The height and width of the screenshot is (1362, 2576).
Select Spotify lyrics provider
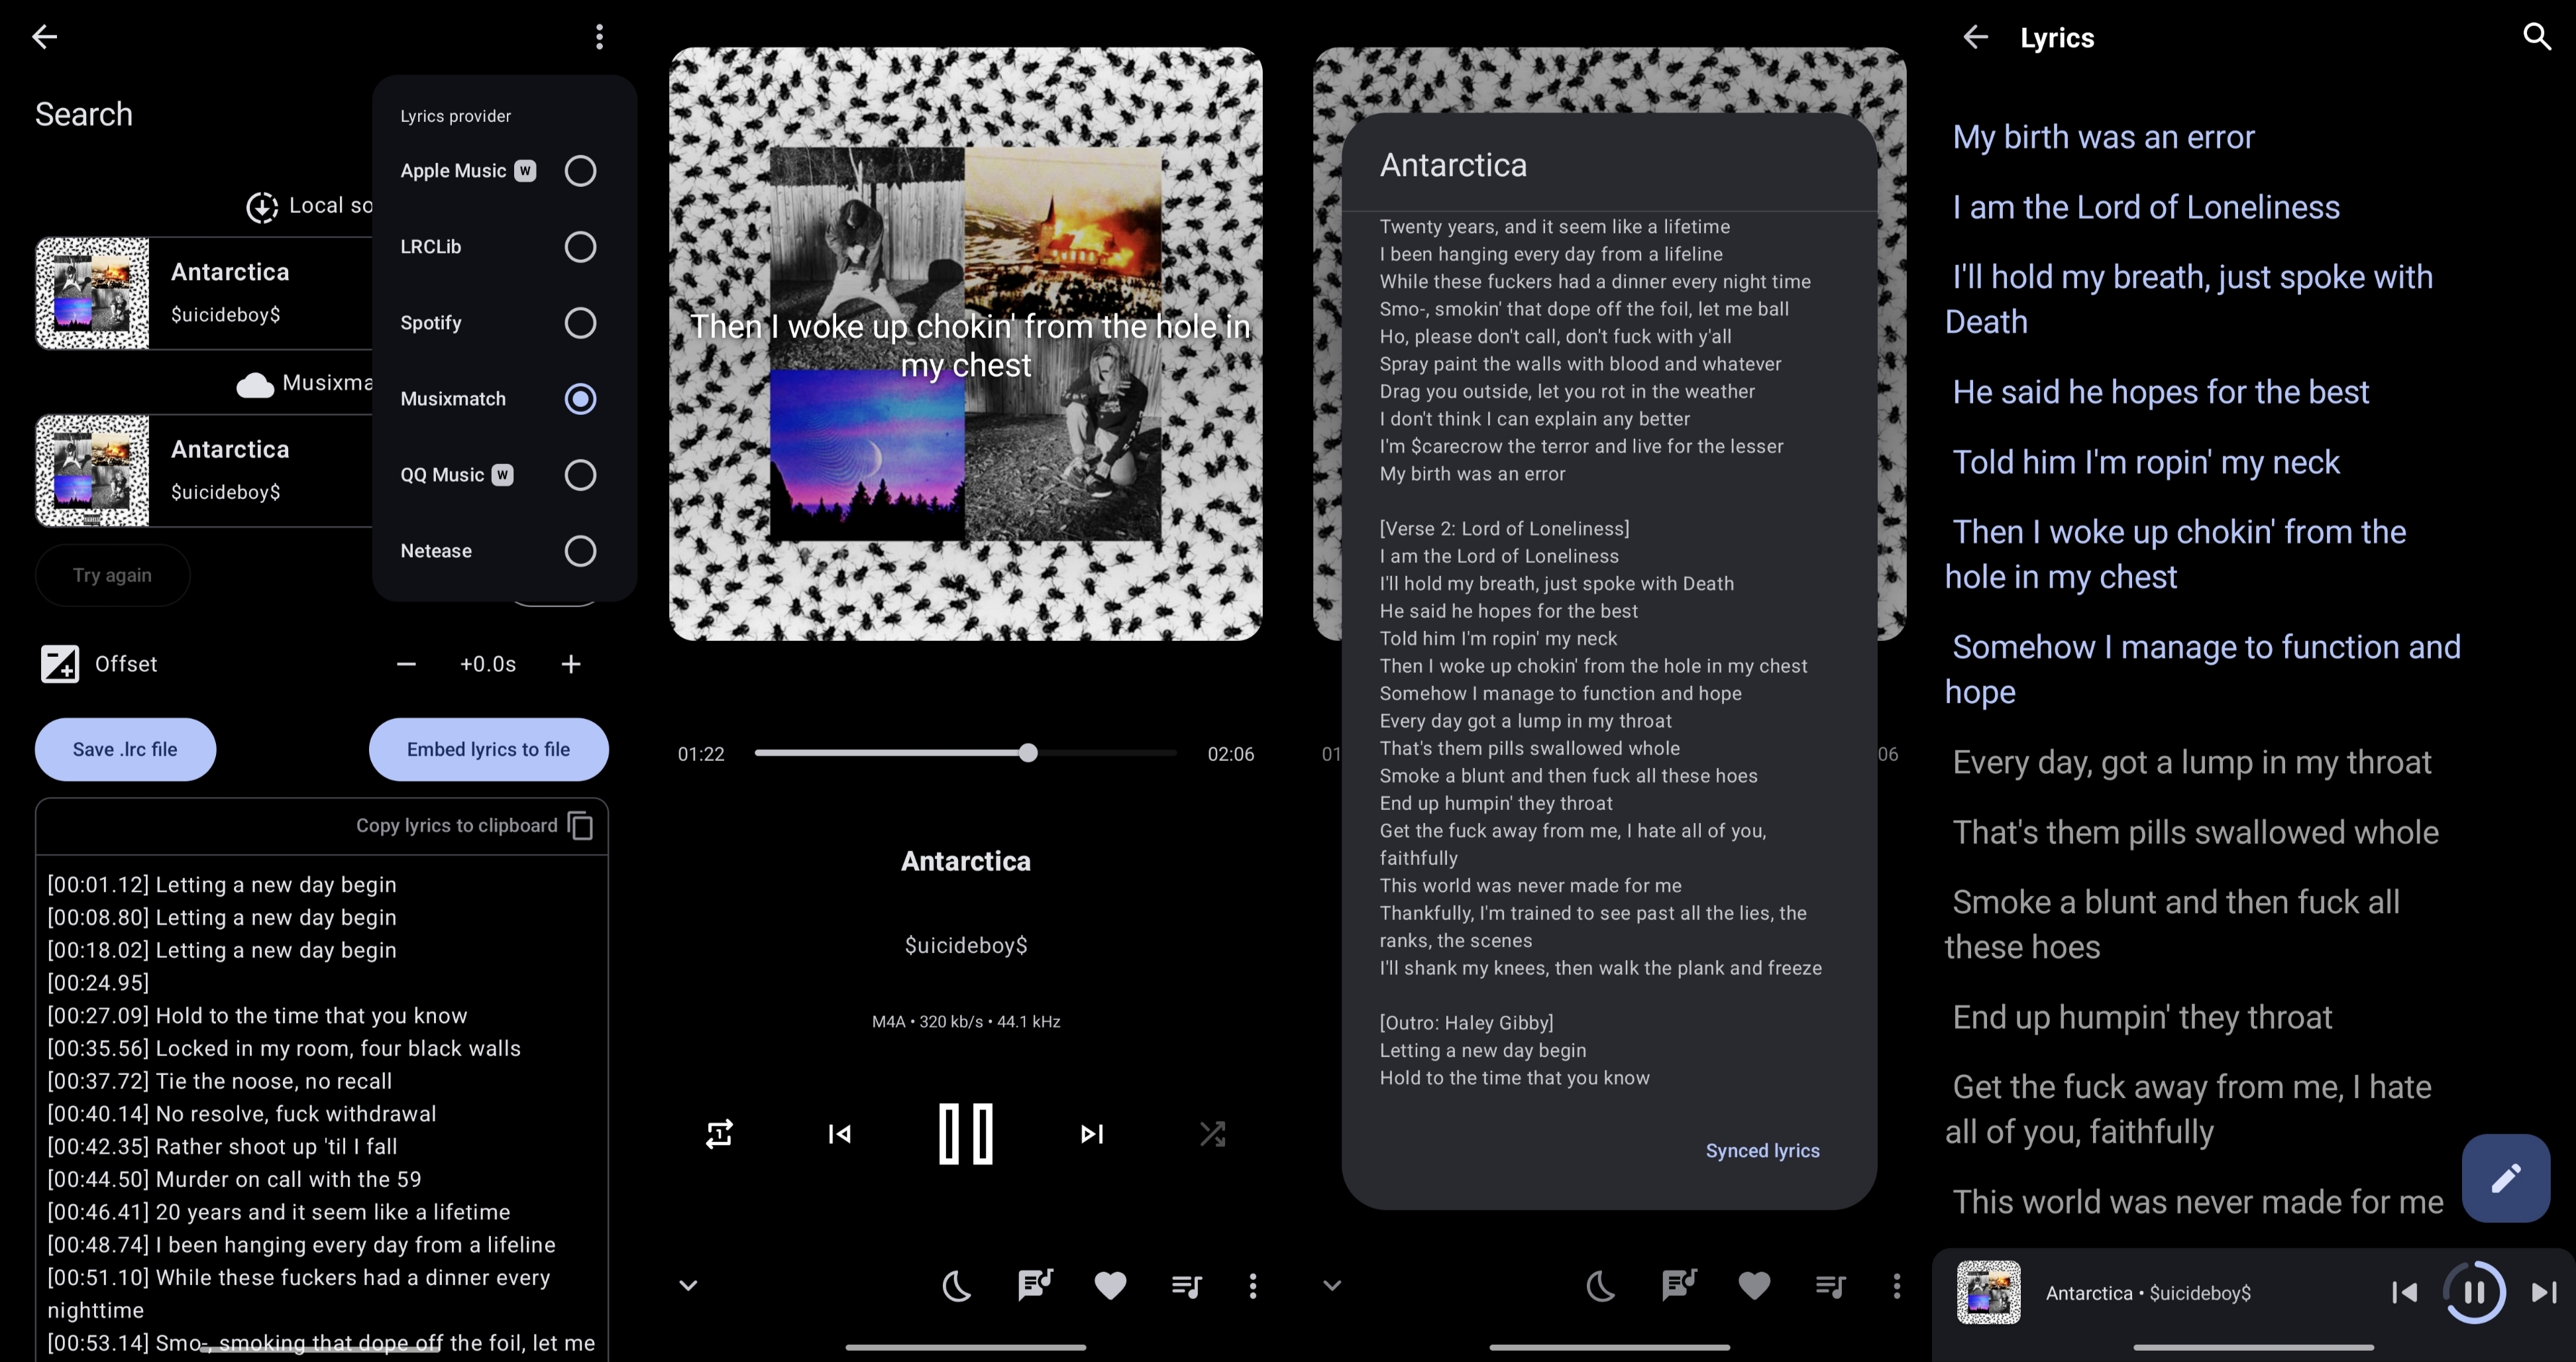pos(580,323)
